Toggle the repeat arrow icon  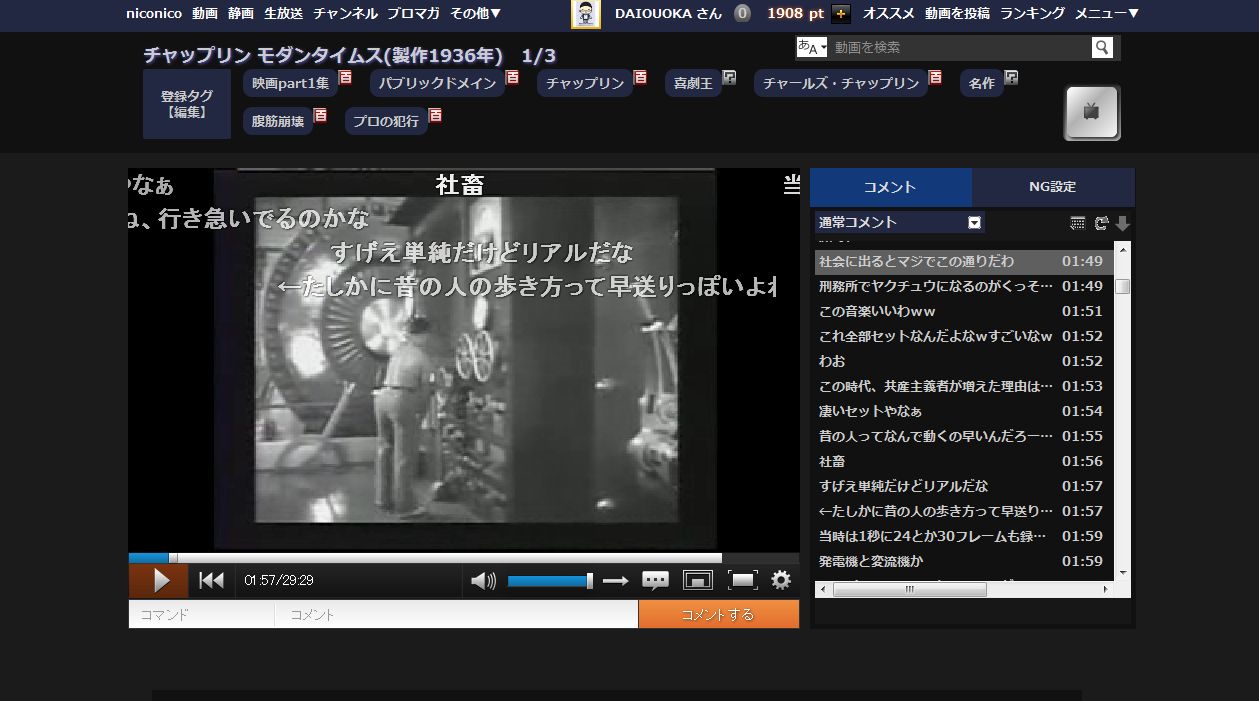point(616,581)
